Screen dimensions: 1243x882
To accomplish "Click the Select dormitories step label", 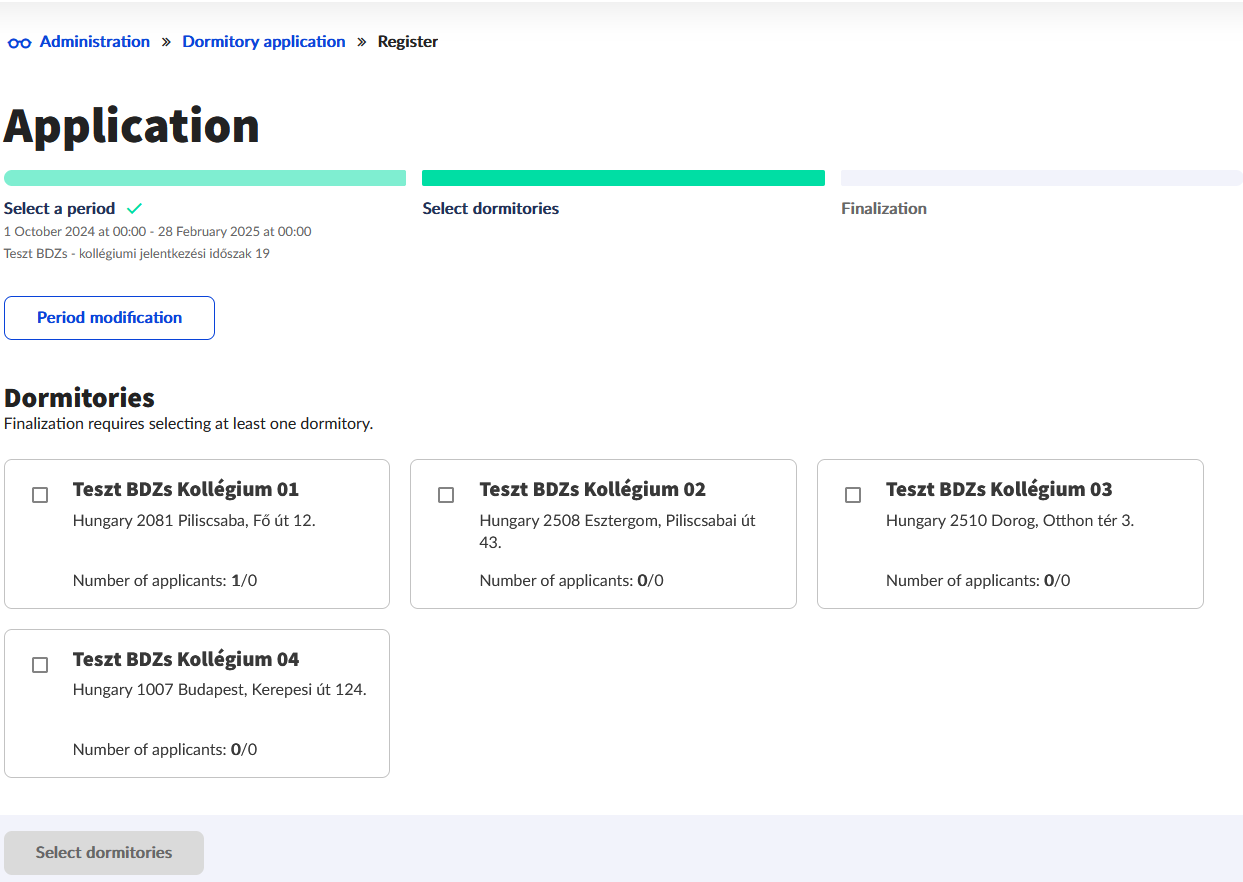I will 490,209.
